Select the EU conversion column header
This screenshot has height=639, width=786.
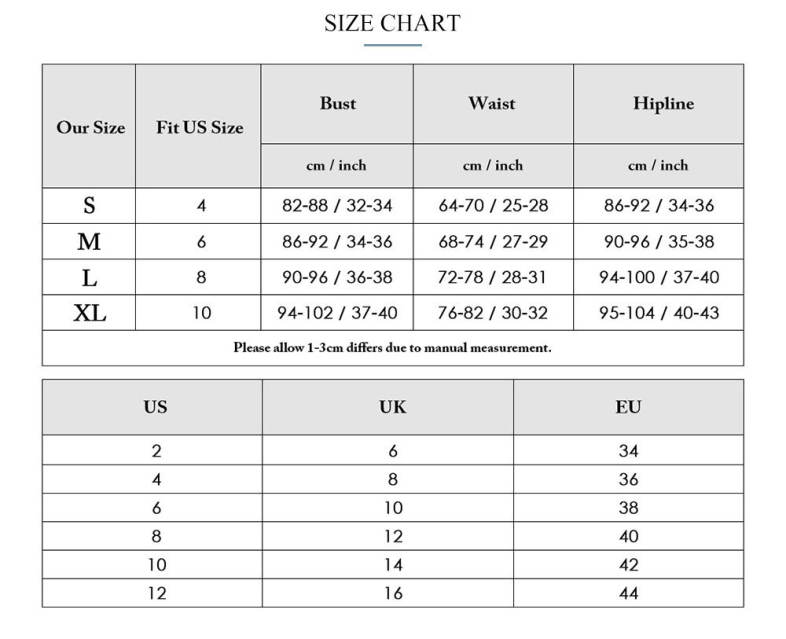tap(628, 407)
